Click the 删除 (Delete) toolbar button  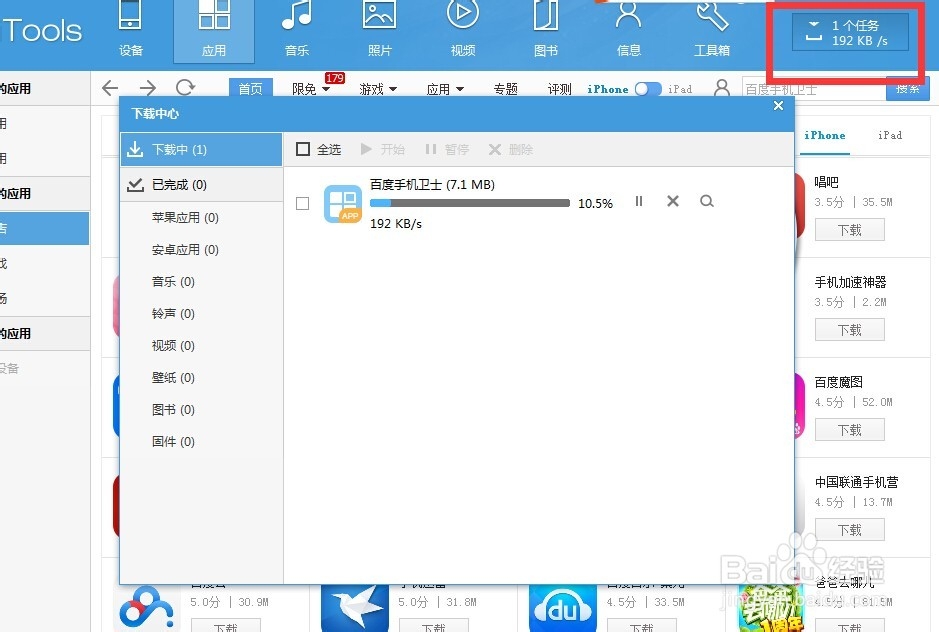(511, 149)
